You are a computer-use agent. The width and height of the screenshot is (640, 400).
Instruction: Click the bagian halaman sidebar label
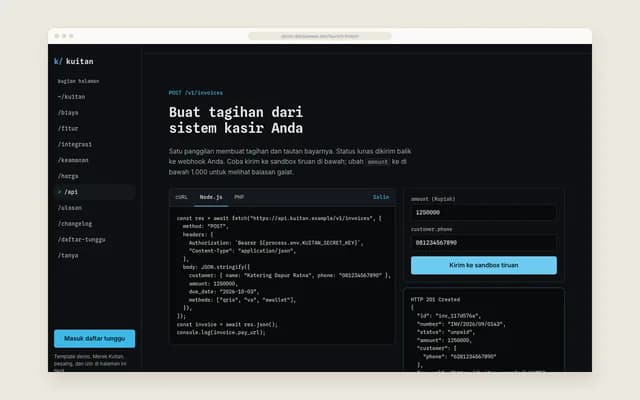pos(78,81)
